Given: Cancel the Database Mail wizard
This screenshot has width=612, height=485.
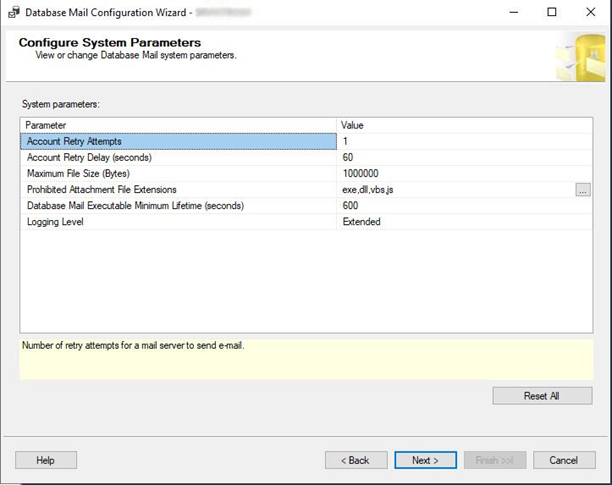Looking at the screenshot, I should tap(564, 460).
